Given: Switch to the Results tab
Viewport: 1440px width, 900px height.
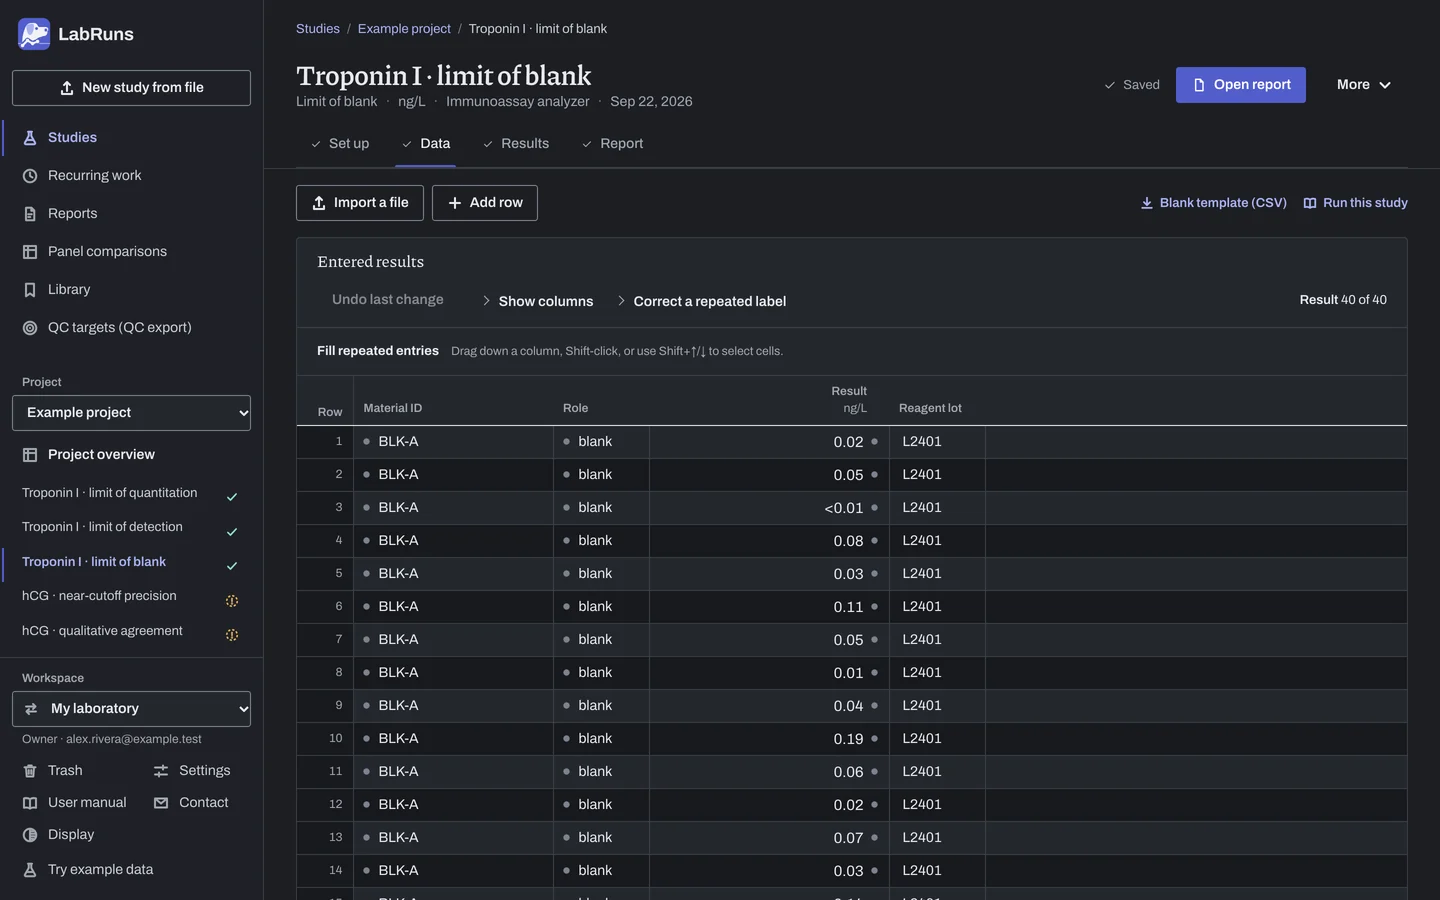Looking at the screenshot, I should point(516,144).
